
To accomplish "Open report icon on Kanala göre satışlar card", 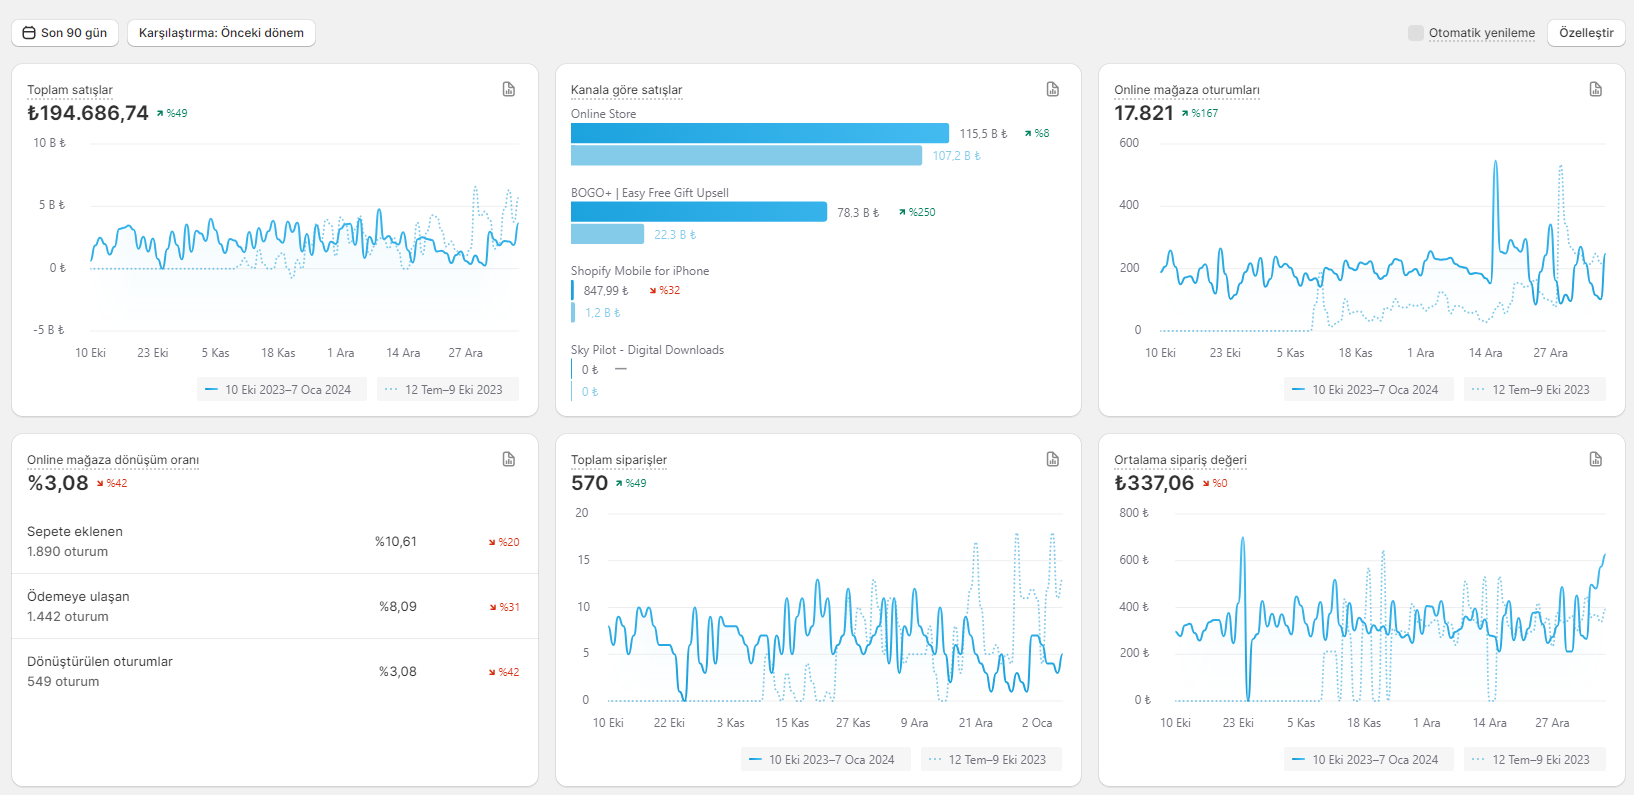I will [1053, 89].
